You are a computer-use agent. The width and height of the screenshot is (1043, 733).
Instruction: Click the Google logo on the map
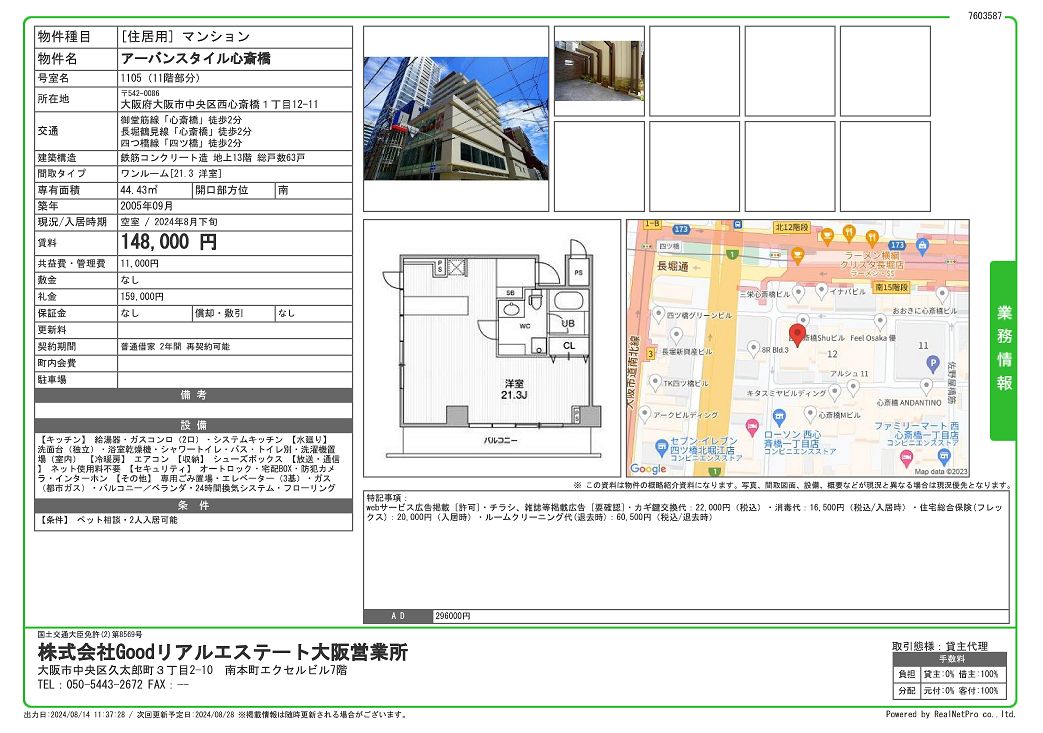tap(648, 468)
